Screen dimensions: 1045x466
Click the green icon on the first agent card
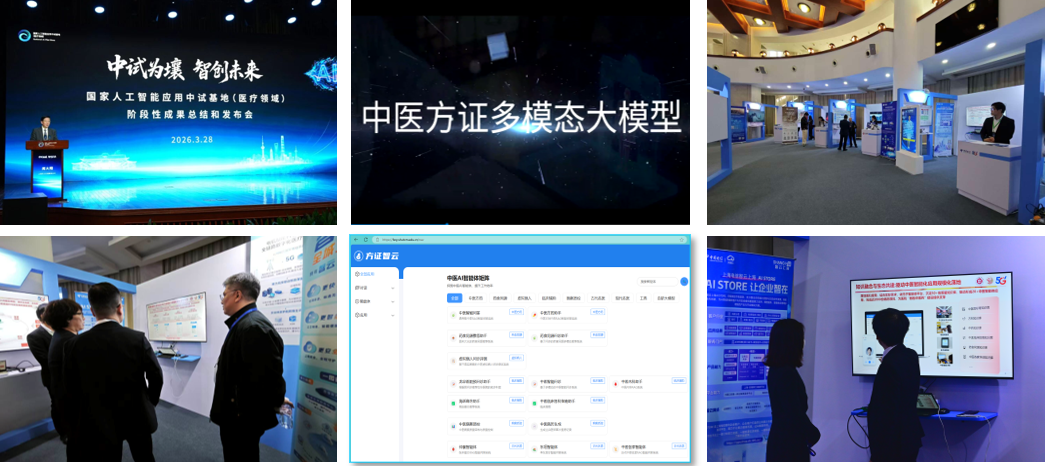453,313
